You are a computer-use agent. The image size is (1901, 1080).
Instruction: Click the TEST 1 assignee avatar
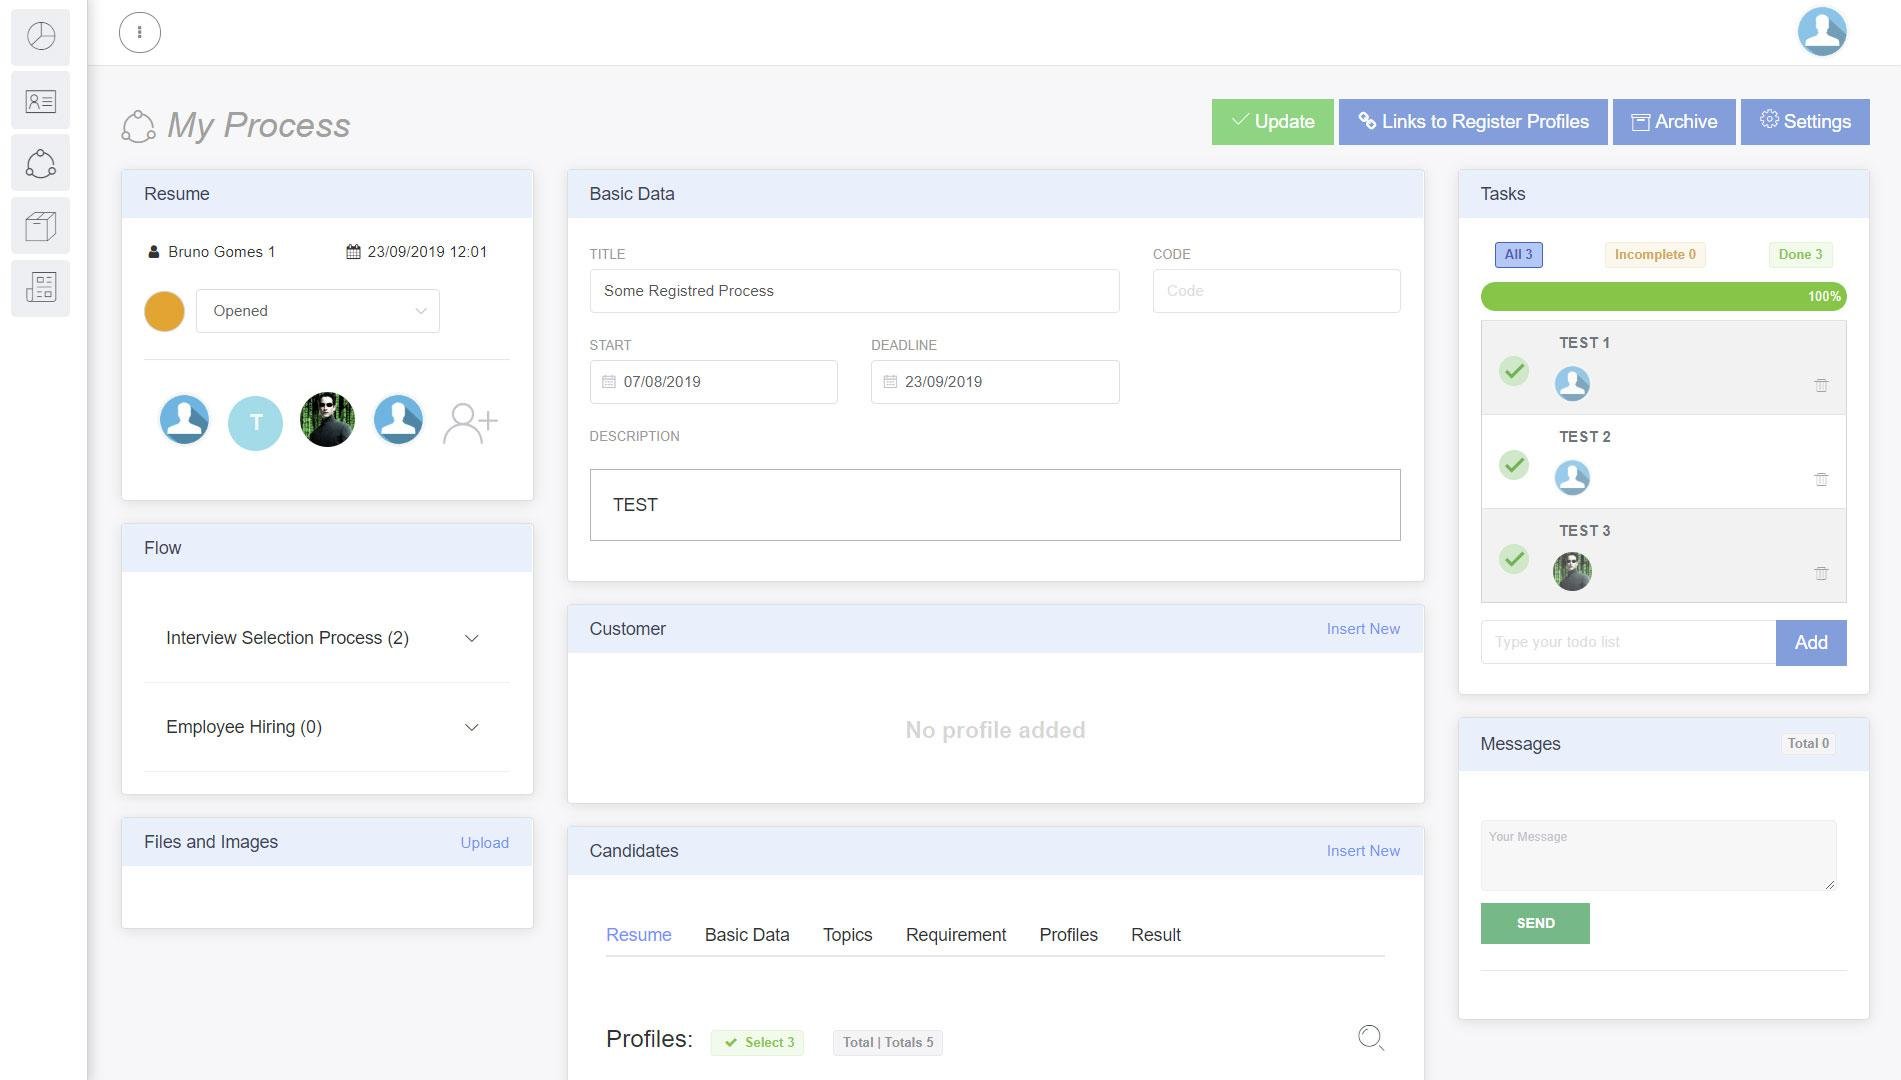1572,383
